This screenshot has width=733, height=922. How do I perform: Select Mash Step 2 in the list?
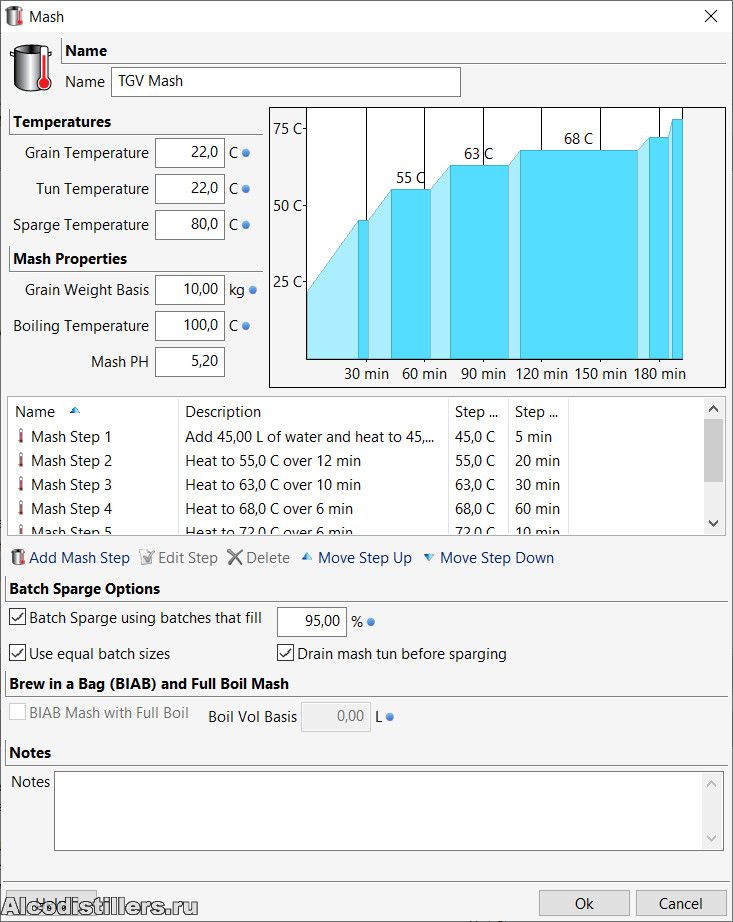tap(71, 461)
